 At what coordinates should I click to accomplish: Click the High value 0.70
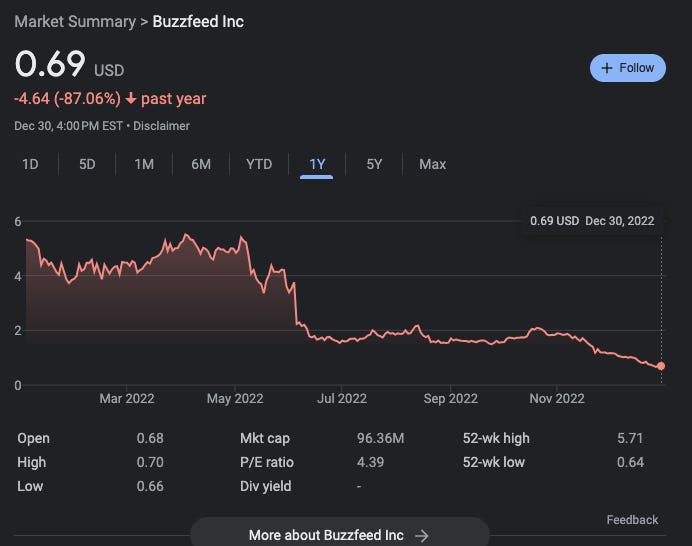(x=150, y=462)
